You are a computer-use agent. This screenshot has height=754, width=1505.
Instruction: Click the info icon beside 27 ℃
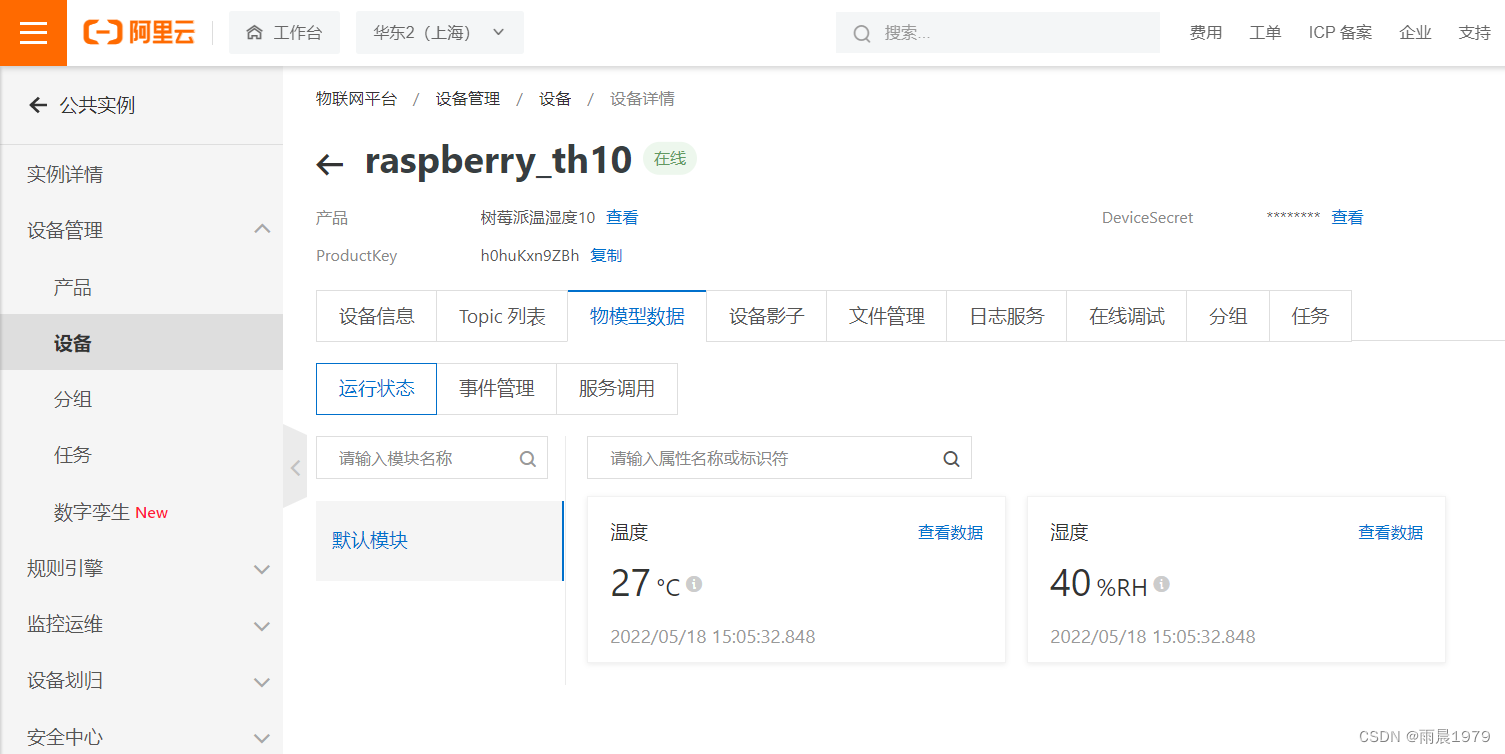(x=694, y=583)
